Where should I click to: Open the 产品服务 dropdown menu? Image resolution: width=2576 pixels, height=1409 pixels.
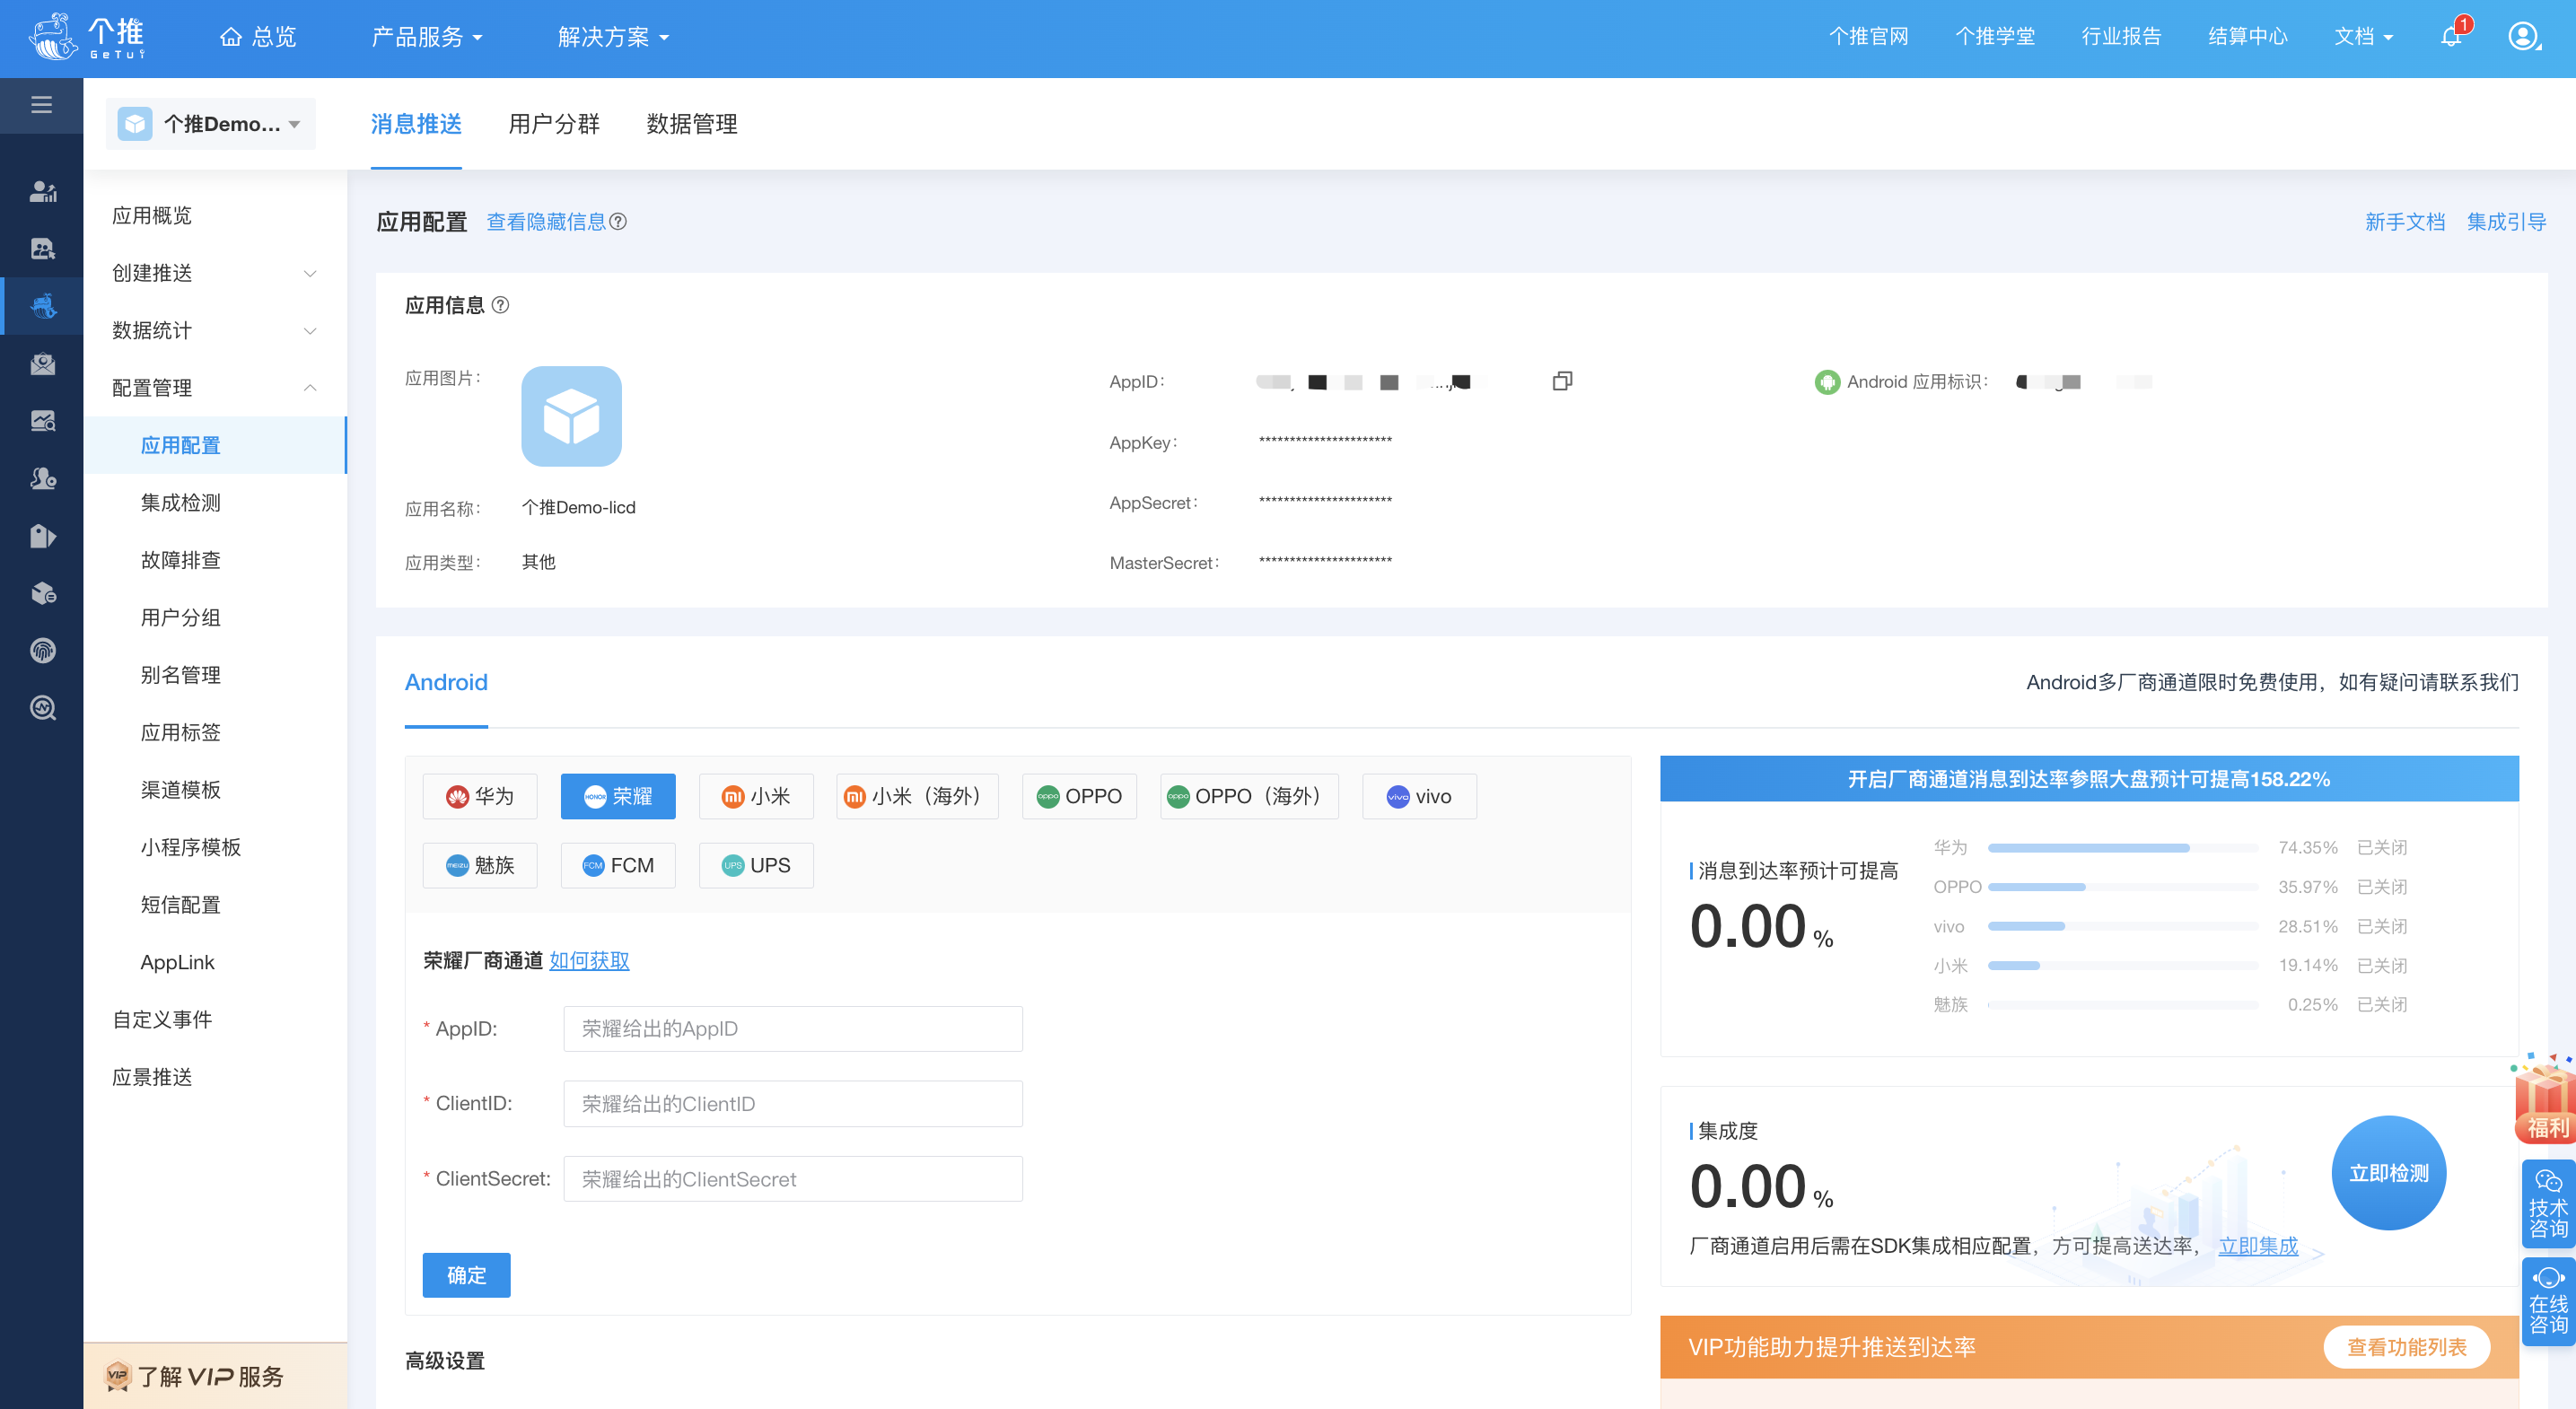pyautogui.click(x=427, y=37)
